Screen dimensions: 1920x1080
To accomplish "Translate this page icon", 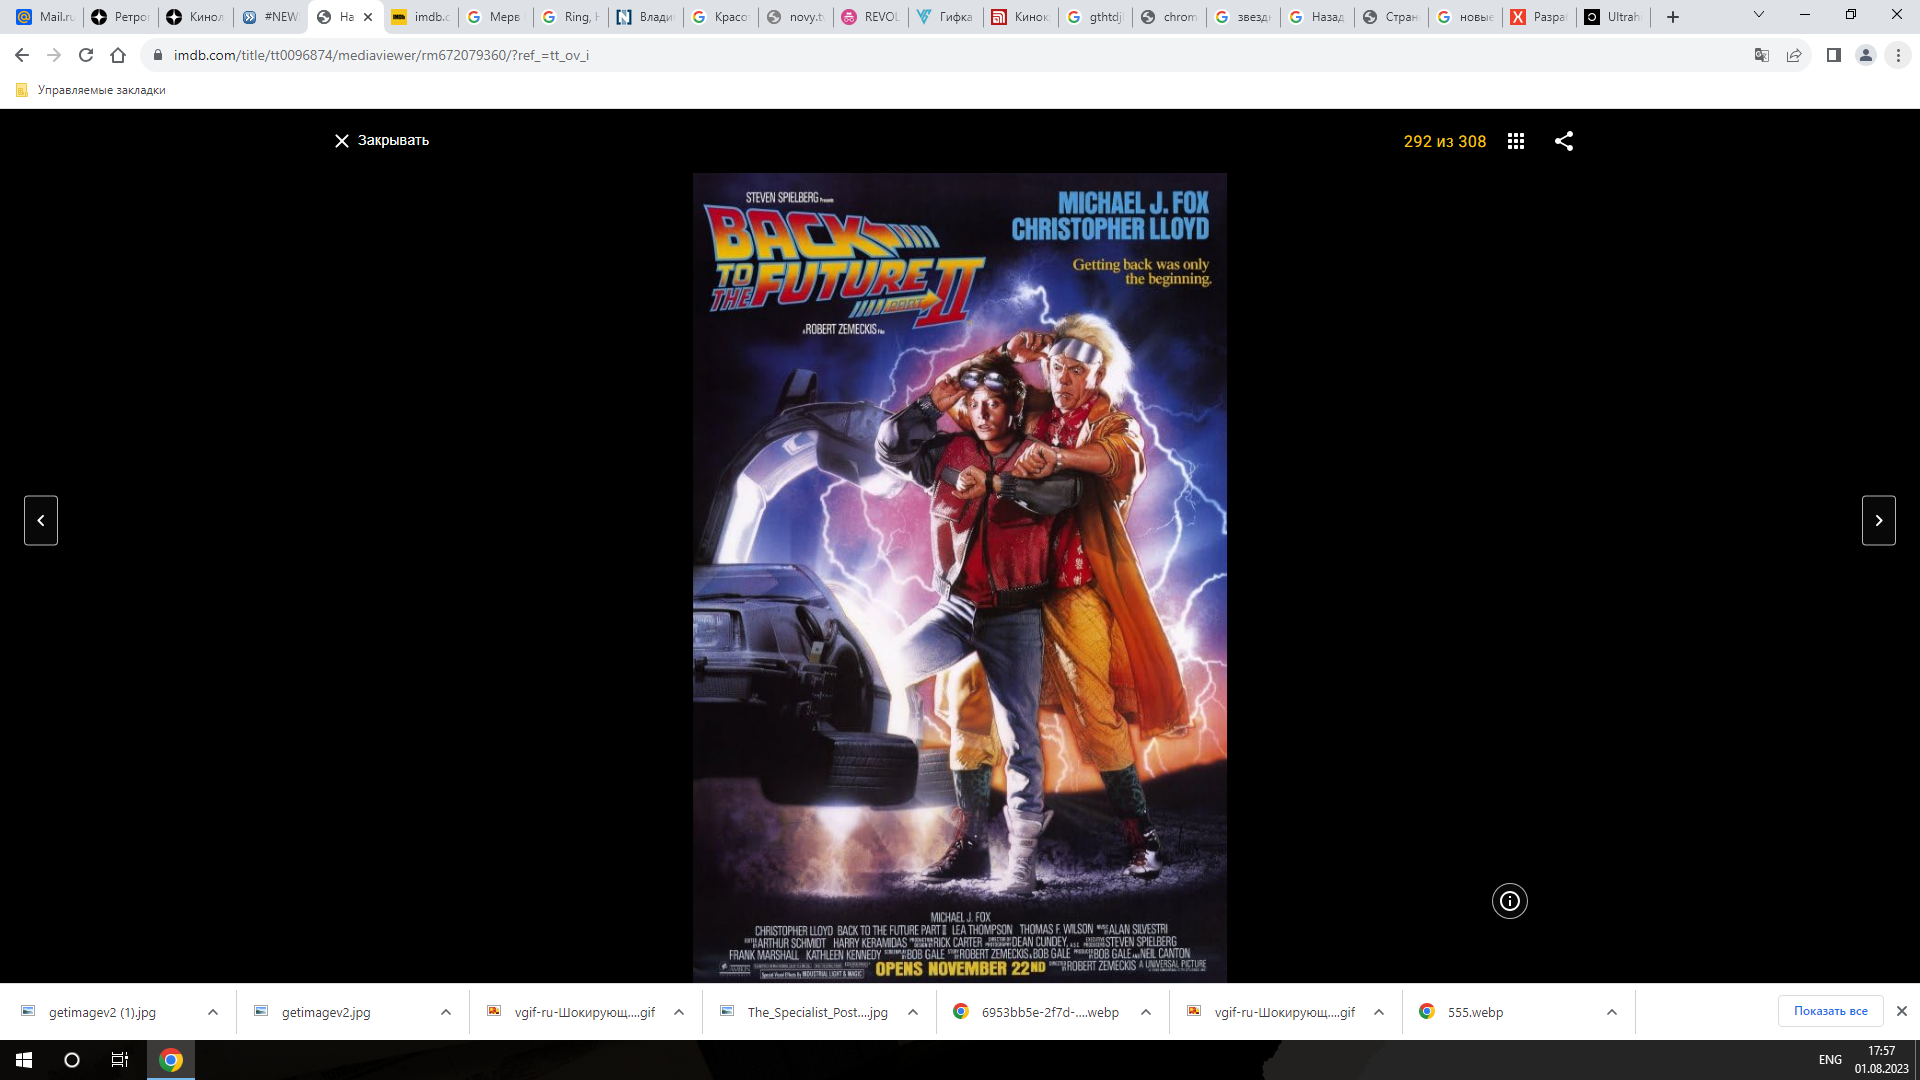I will pos(1762,55).
